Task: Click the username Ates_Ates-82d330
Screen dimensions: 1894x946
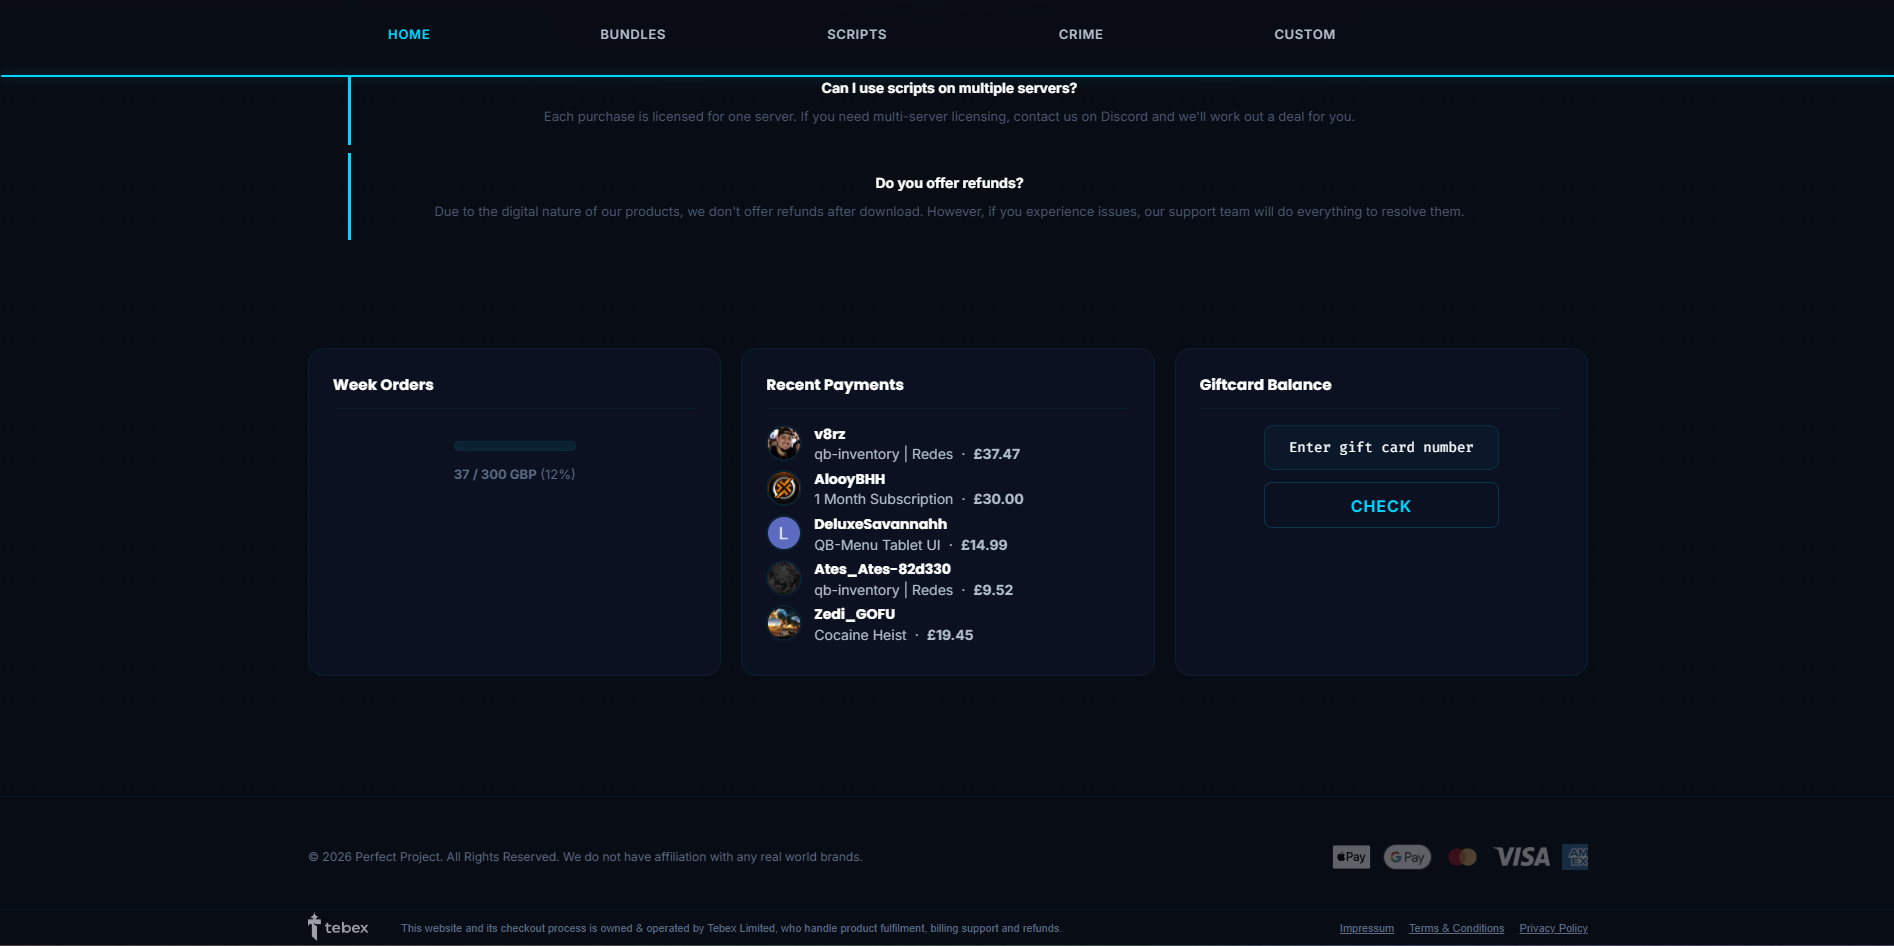Action: pyautogui.click(x=883, y=569)
